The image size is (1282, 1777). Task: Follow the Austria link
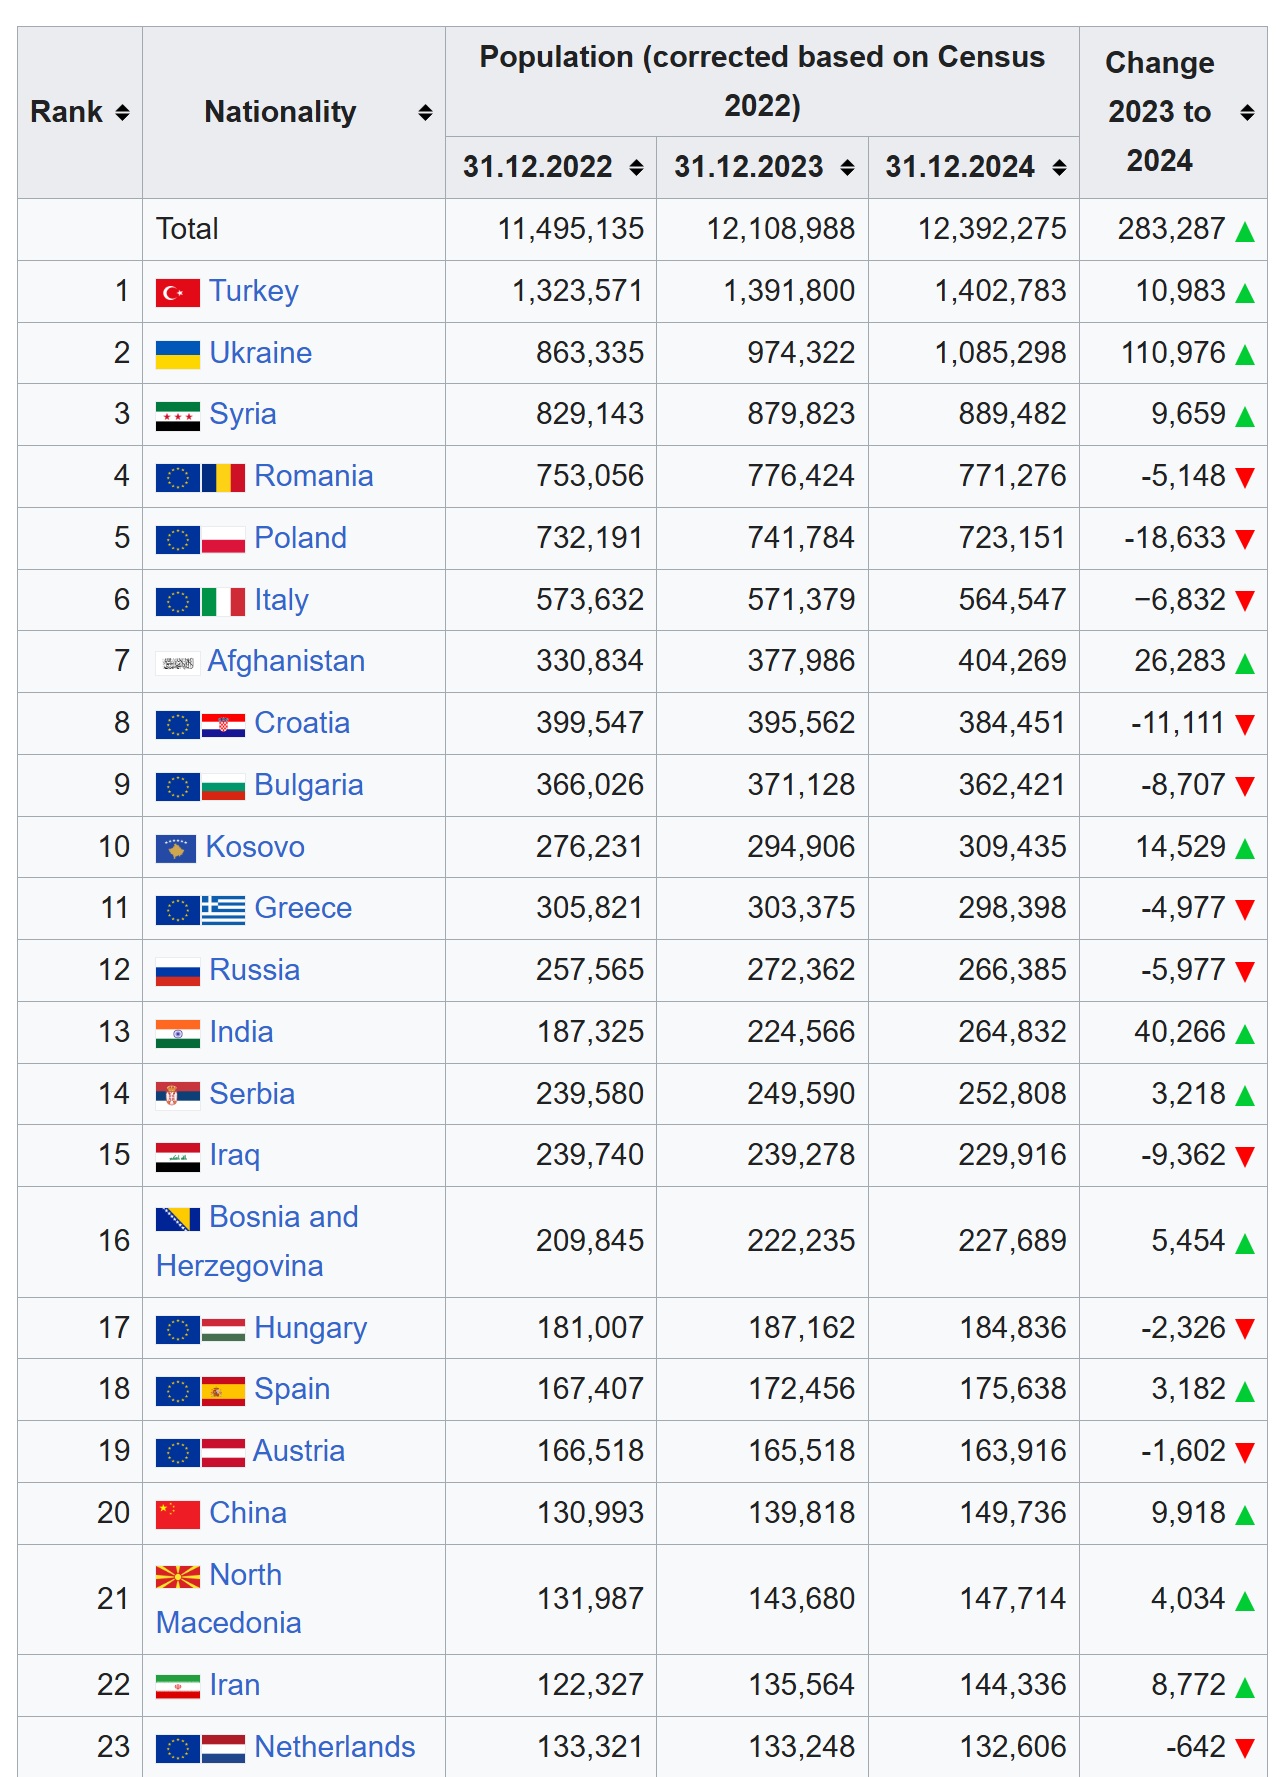[x=299, y=1451]
